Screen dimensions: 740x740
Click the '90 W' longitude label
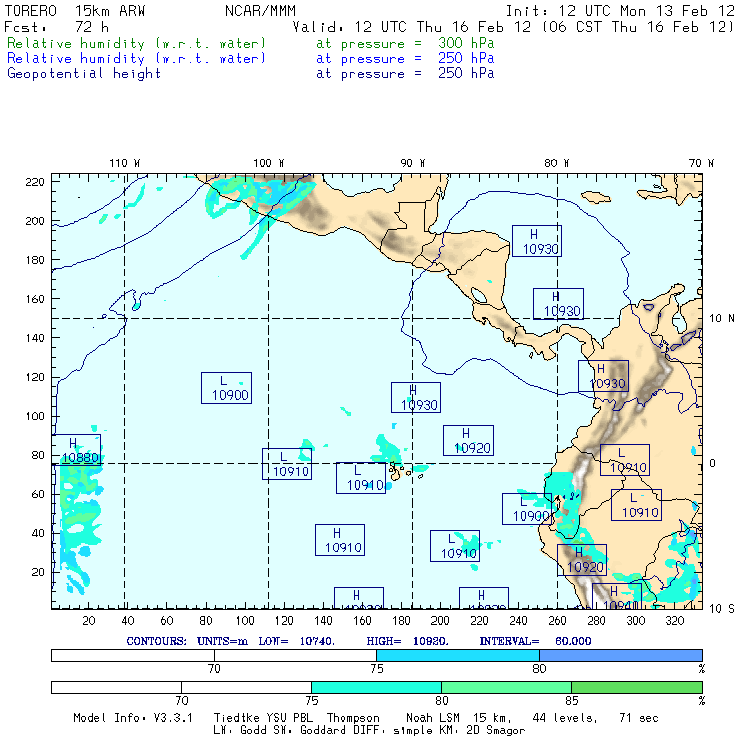coord(412,163)
